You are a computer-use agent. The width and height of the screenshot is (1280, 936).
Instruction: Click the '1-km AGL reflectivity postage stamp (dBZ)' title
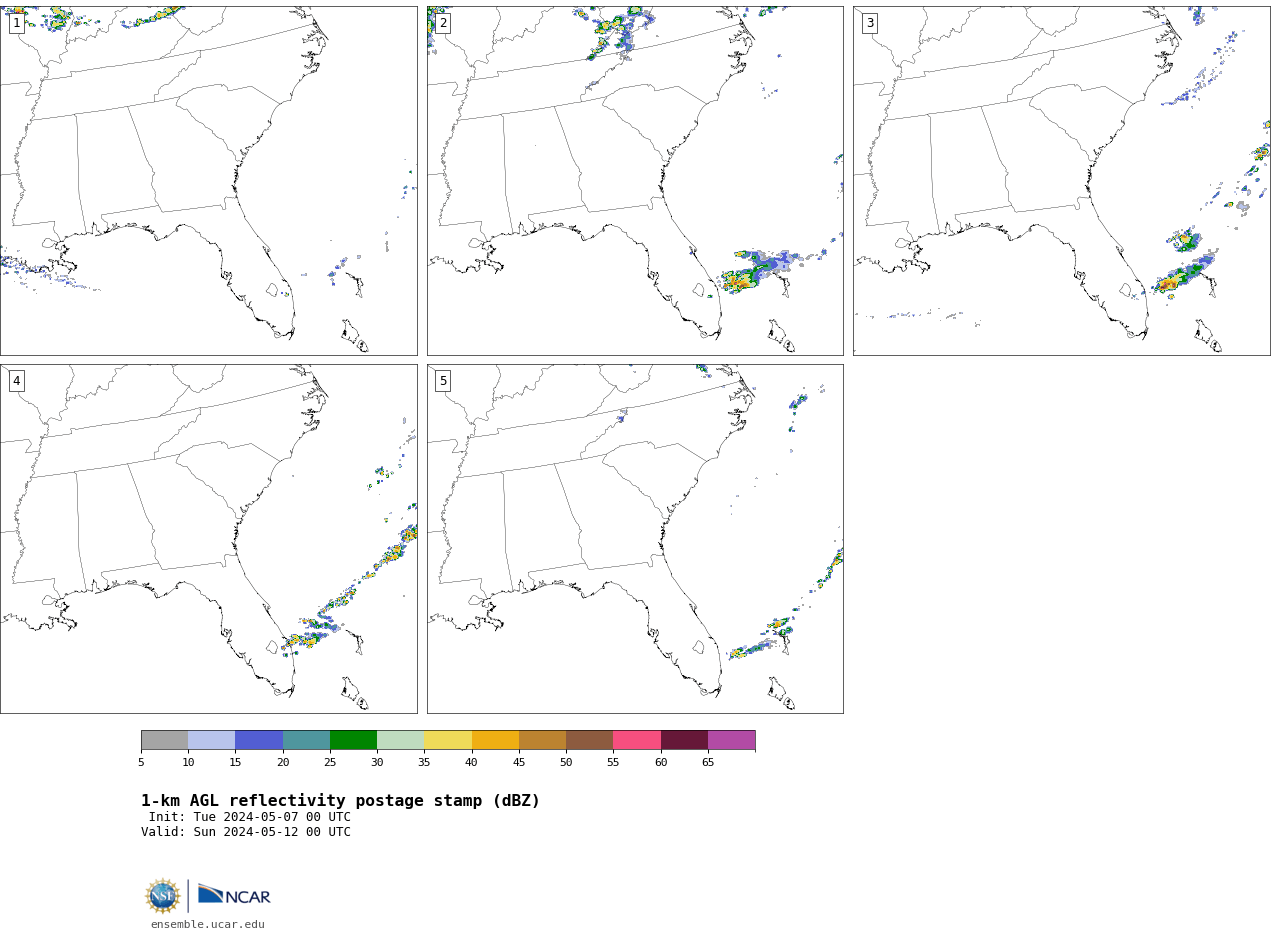point(340,801)
